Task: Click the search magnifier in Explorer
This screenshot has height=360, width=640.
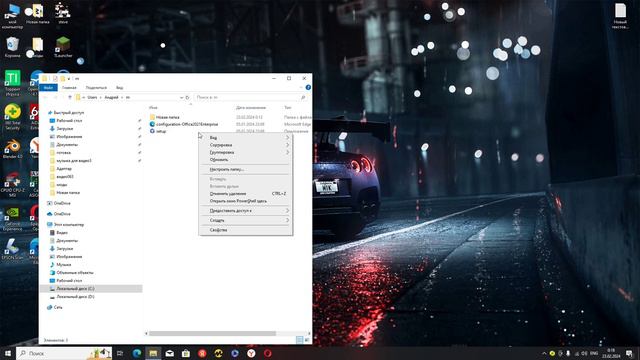Action: coord(303,98)
